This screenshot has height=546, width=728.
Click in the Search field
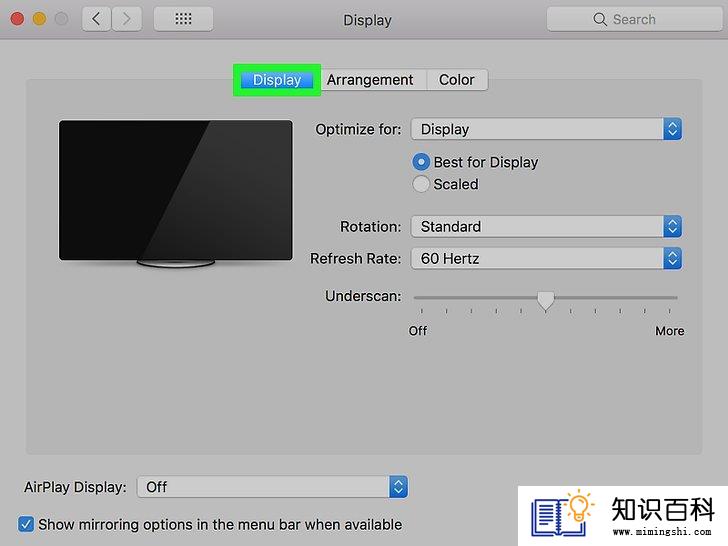tap(635, 20)
